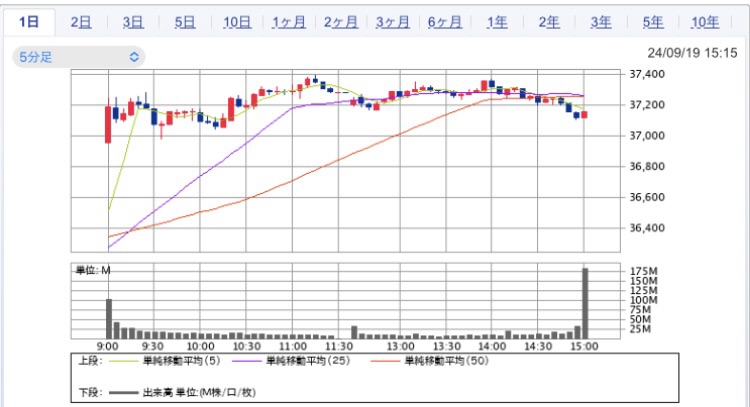The image size is (750, 407).
Task: Click the 37,200 price axis label
Action: click(647, 105)
